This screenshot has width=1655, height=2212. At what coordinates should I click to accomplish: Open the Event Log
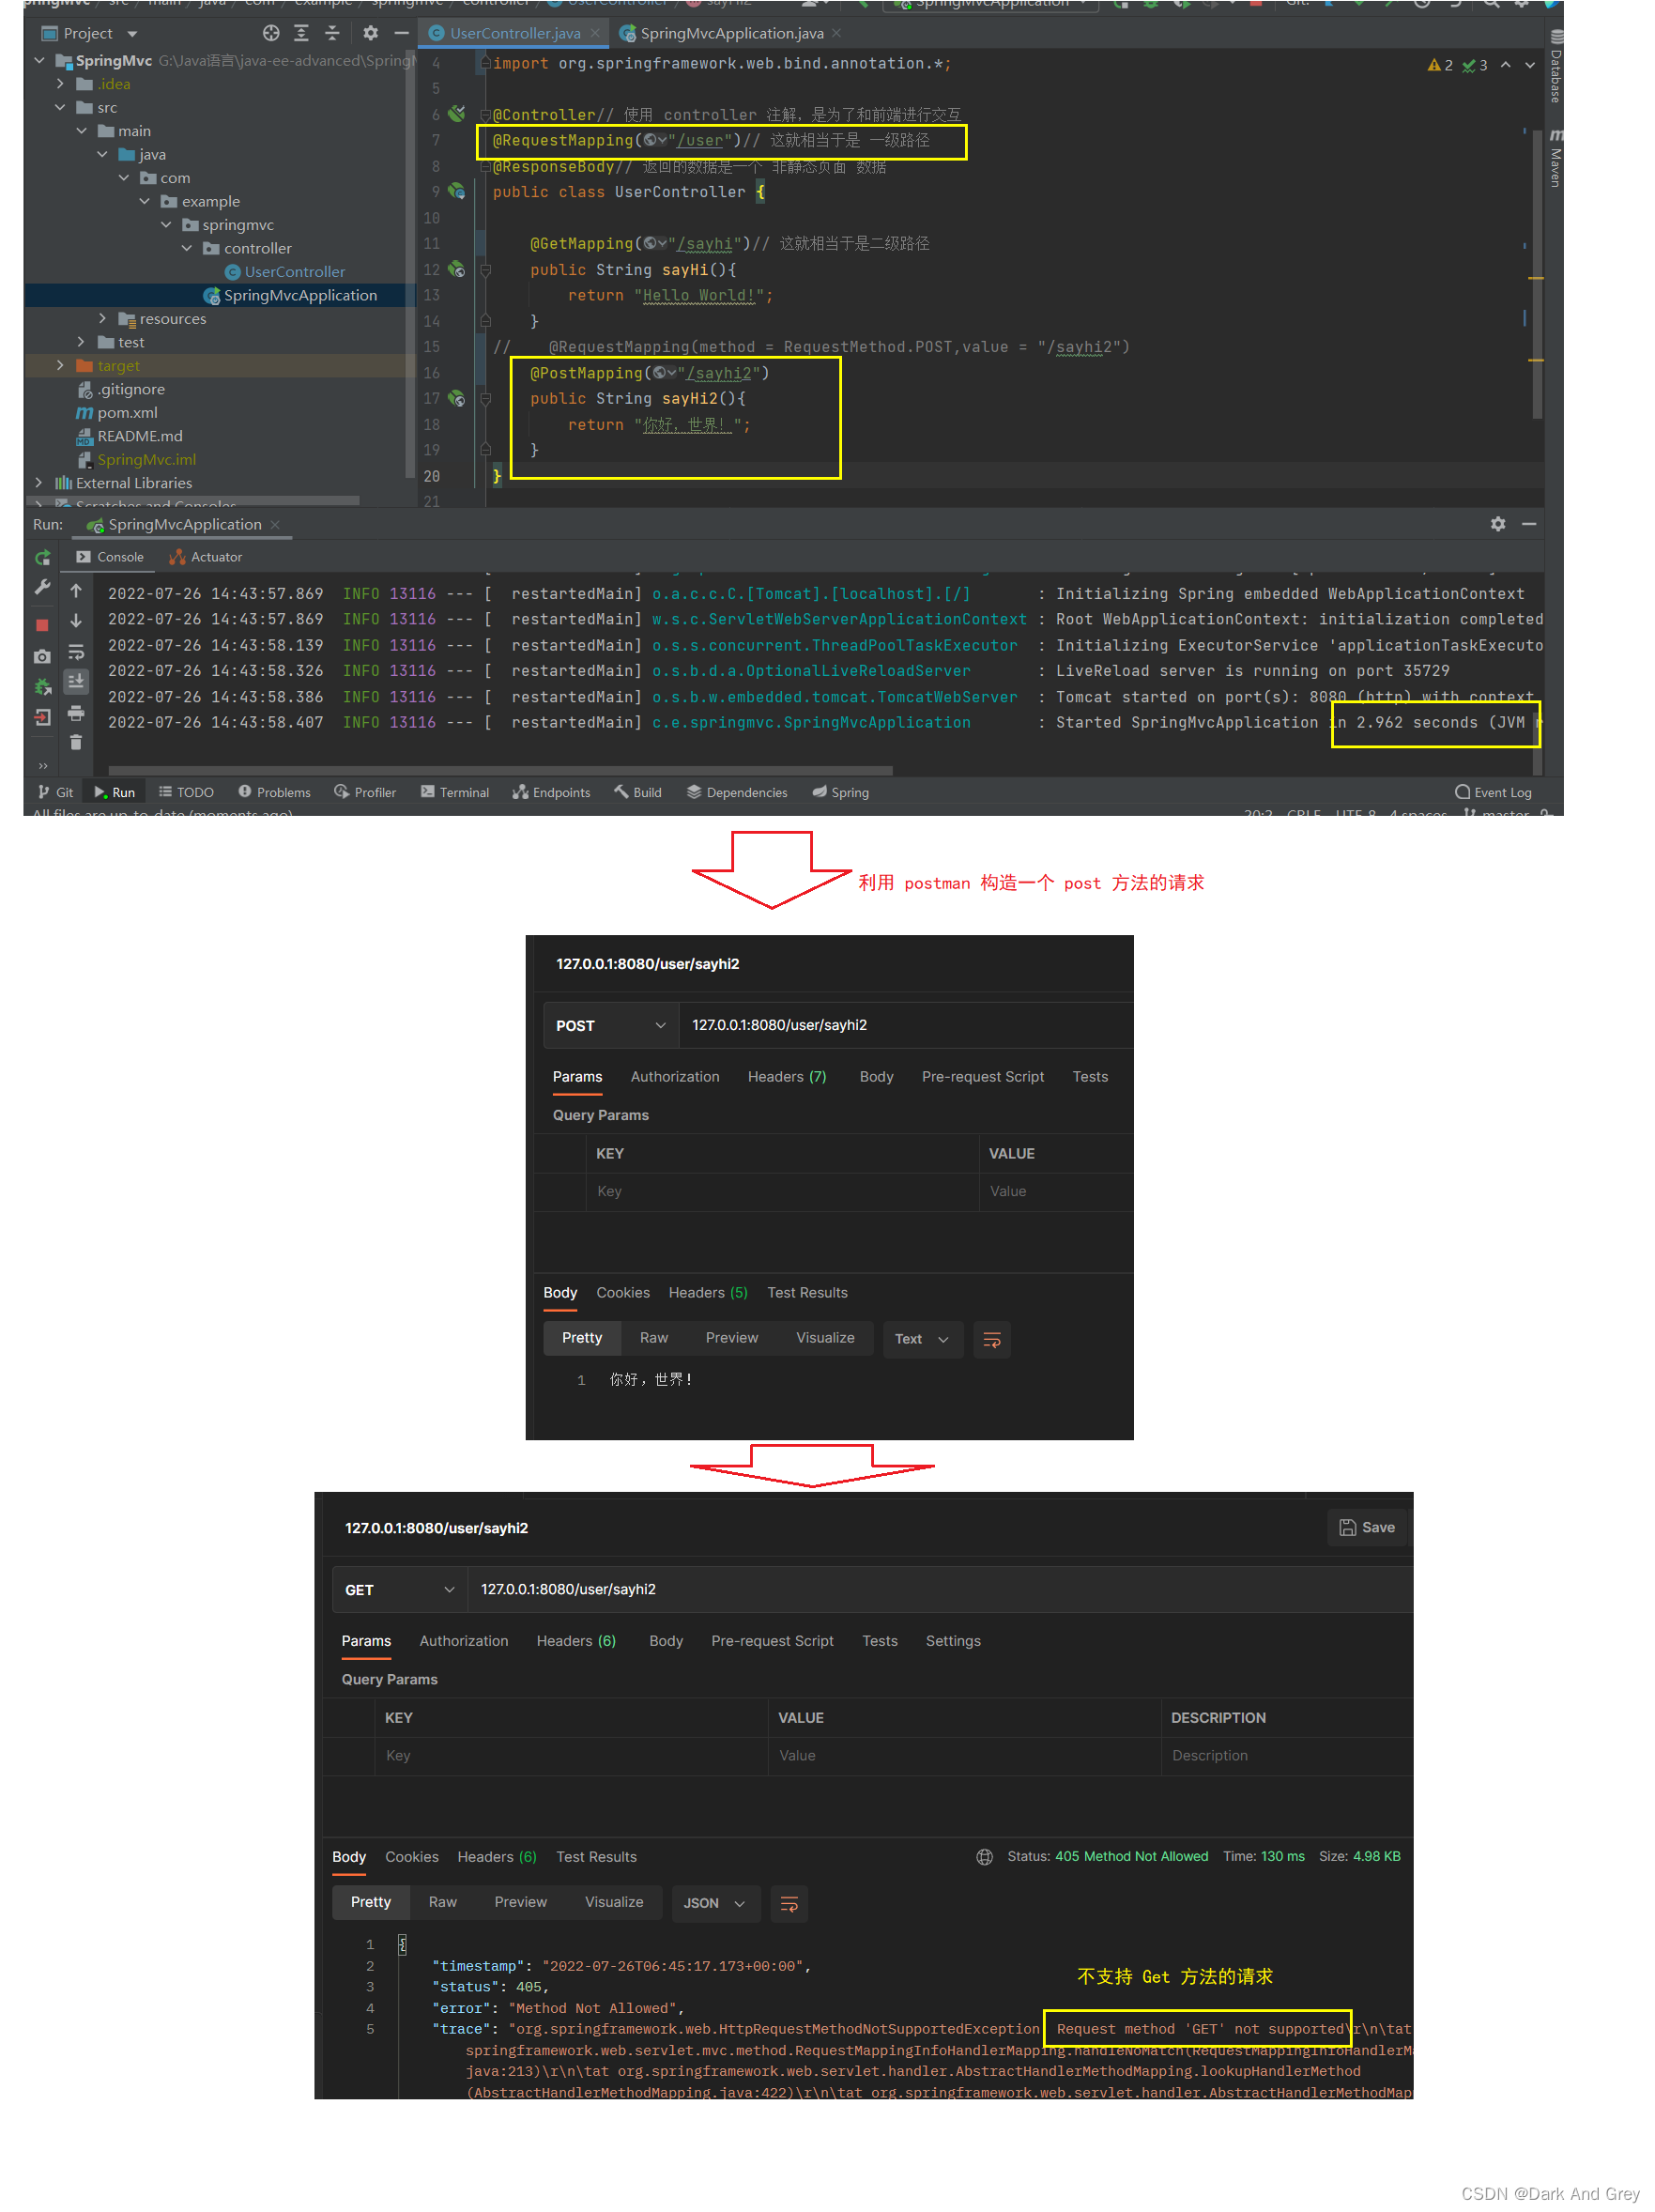pyautogui.click(x=1492, y=792)
